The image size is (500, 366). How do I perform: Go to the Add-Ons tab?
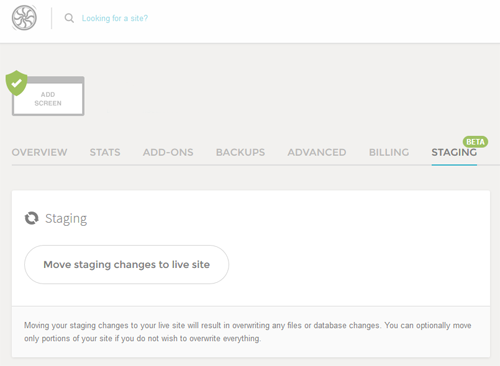168,152
